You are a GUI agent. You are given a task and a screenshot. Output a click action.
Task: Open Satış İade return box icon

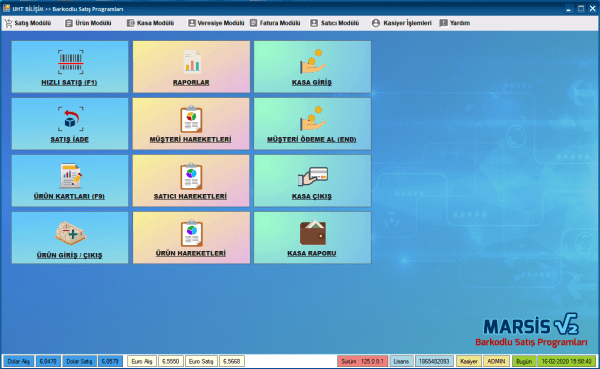70,119
